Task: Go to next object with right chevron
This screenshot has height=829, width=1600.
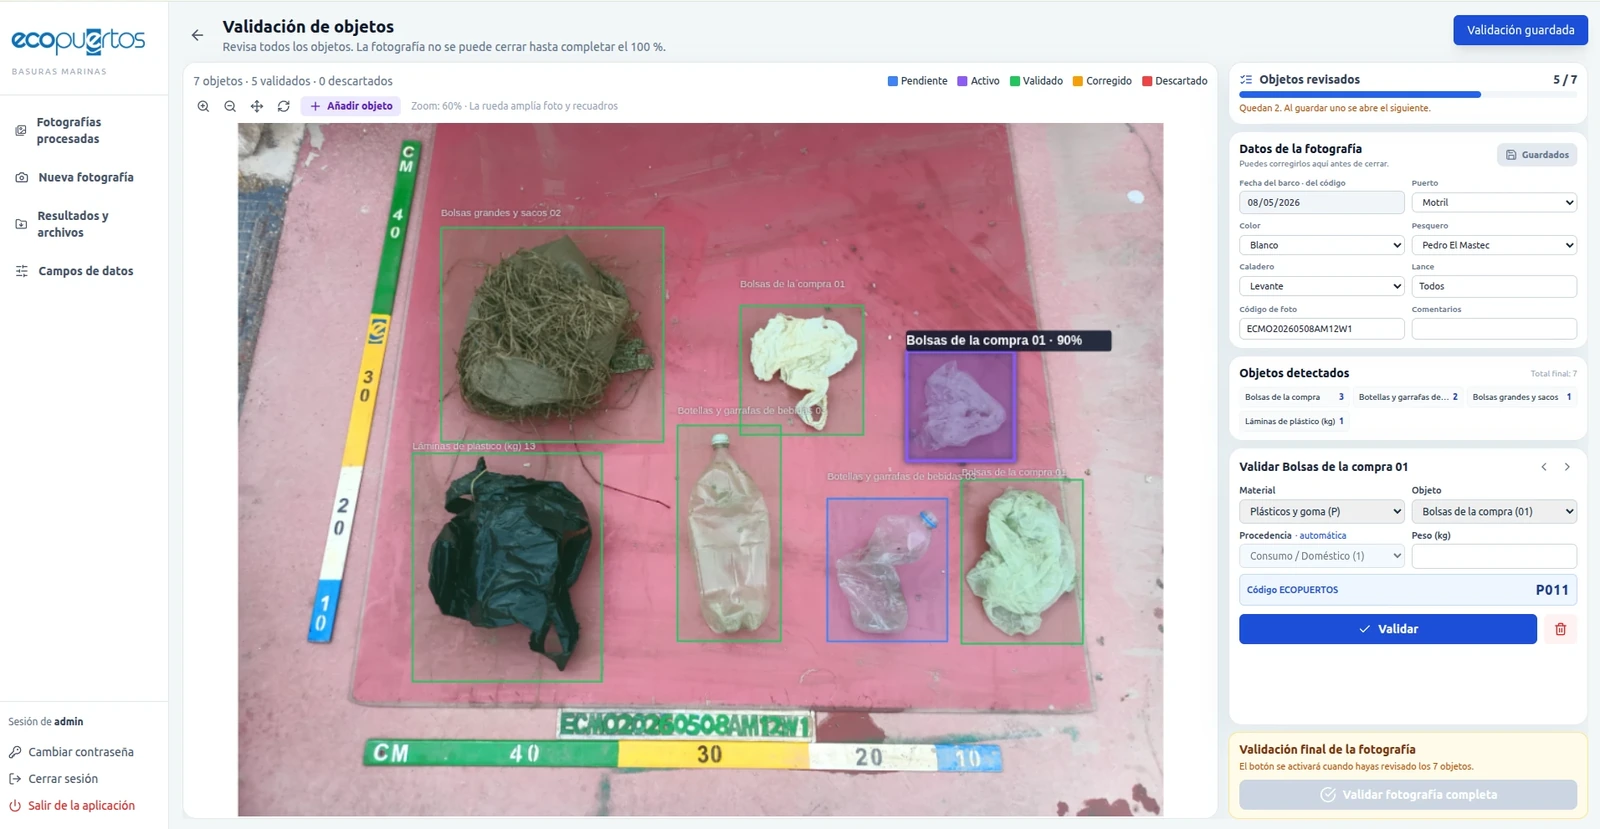Action: pyautogui.click(x=1567, y=467)
